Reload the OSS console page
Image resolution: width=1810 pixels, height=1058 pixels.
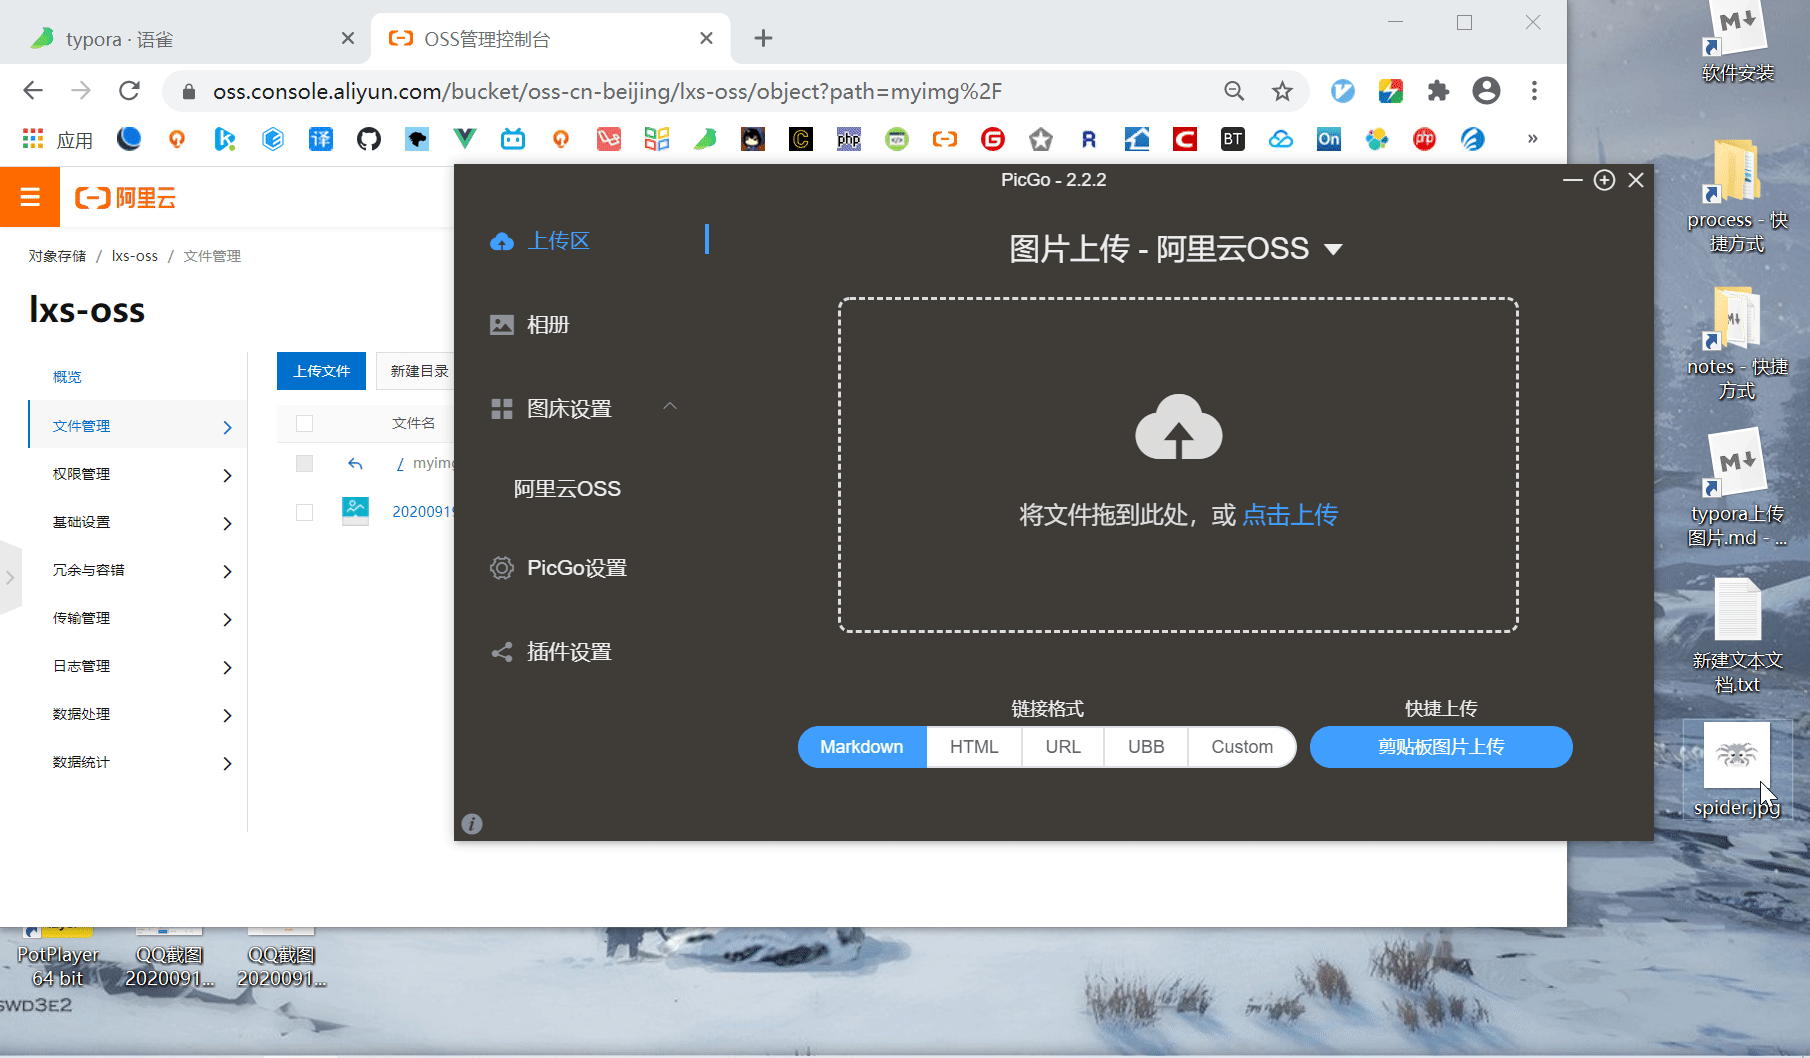129,91
